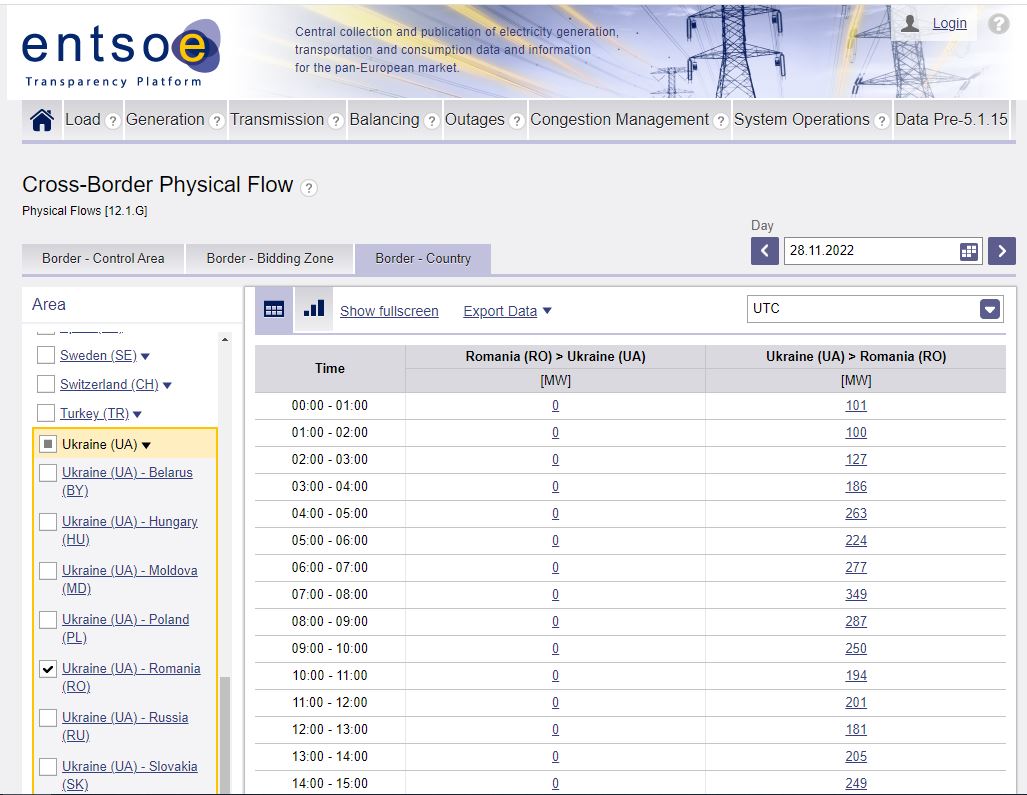Open help icon next to Congestion Management
This screenshot has height=795, width=1027.
tap(721, 120)
